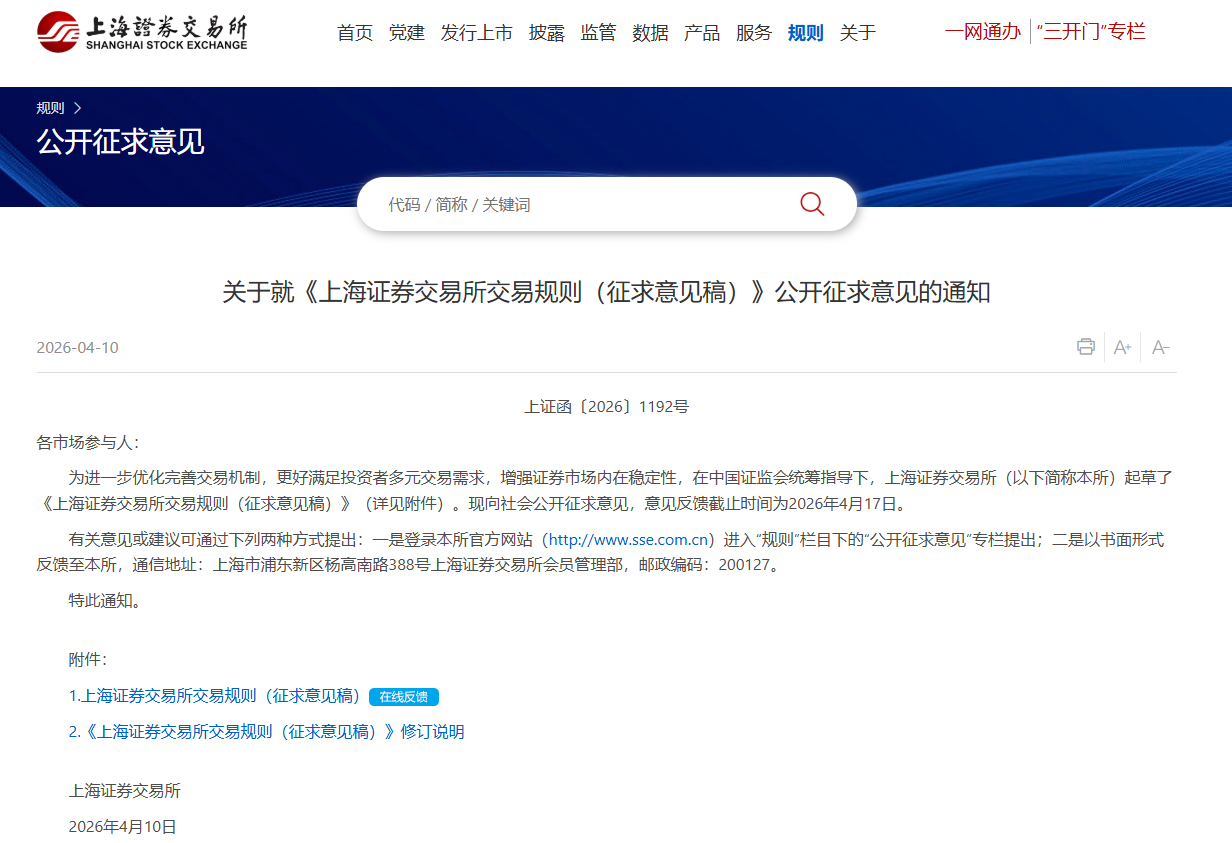Viewport: 1232px width, 843px height.
Task: Click inside the 代码/简称/关键词 search field
Action: click(550, 203)
